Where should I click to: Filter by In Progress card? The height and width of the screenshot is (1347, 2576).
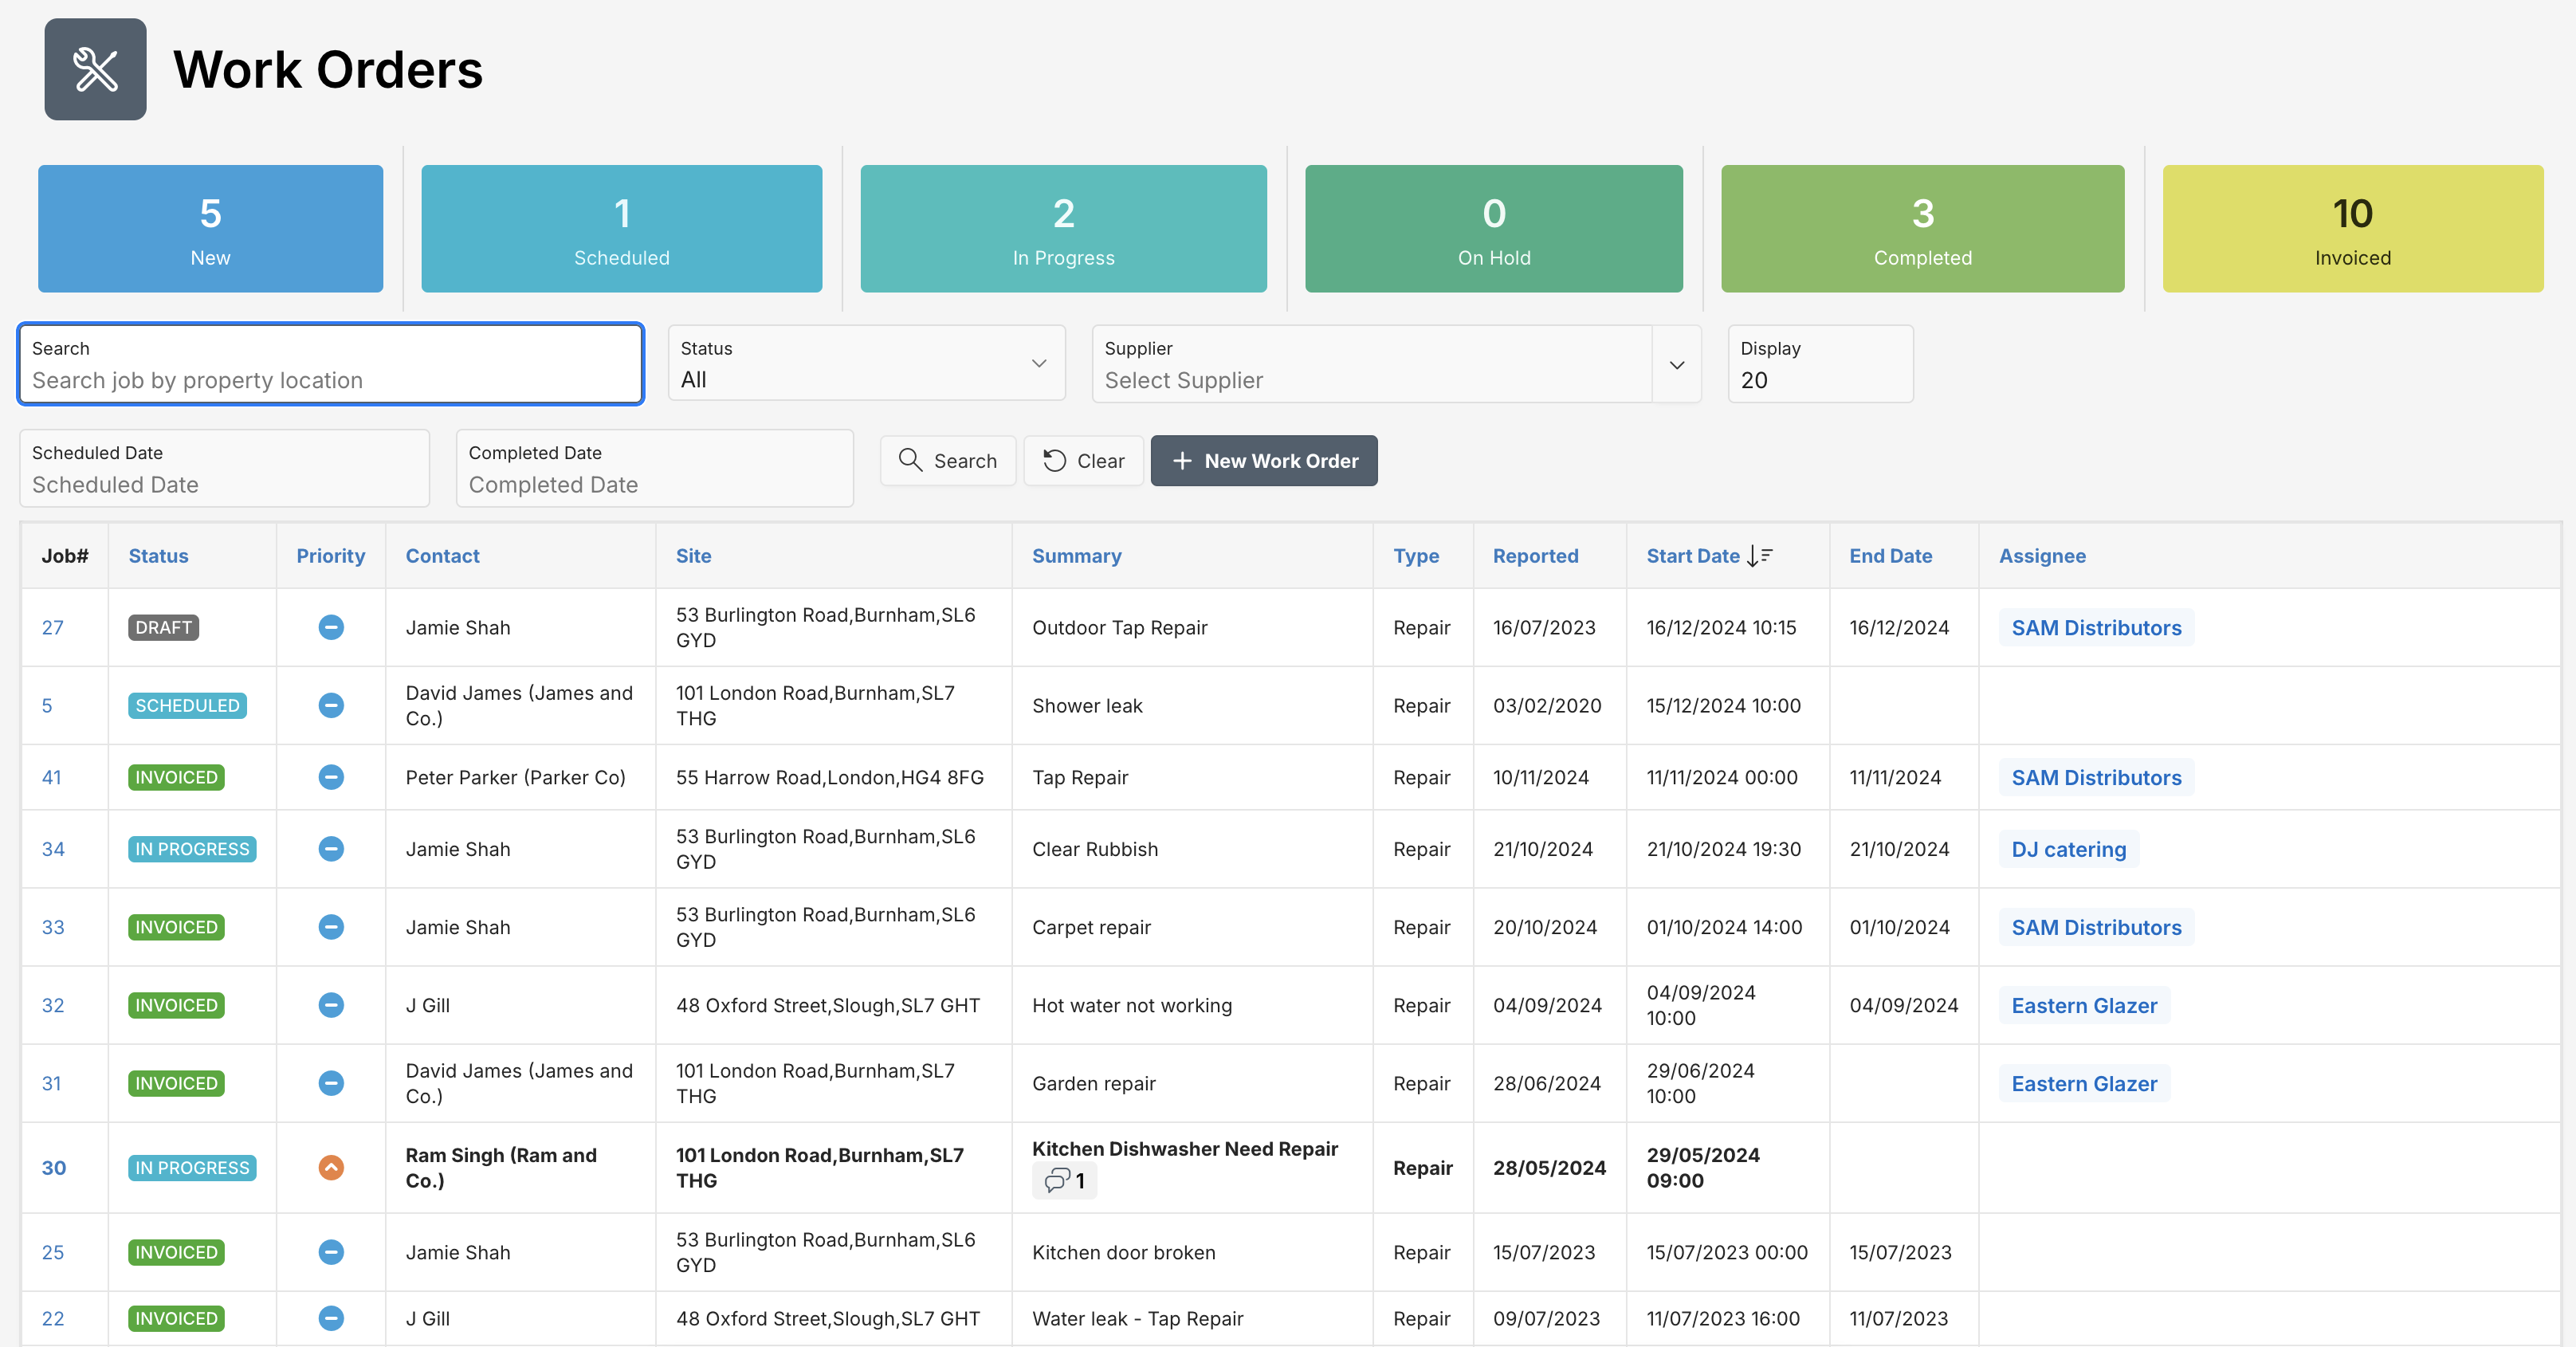(1063, 229)
